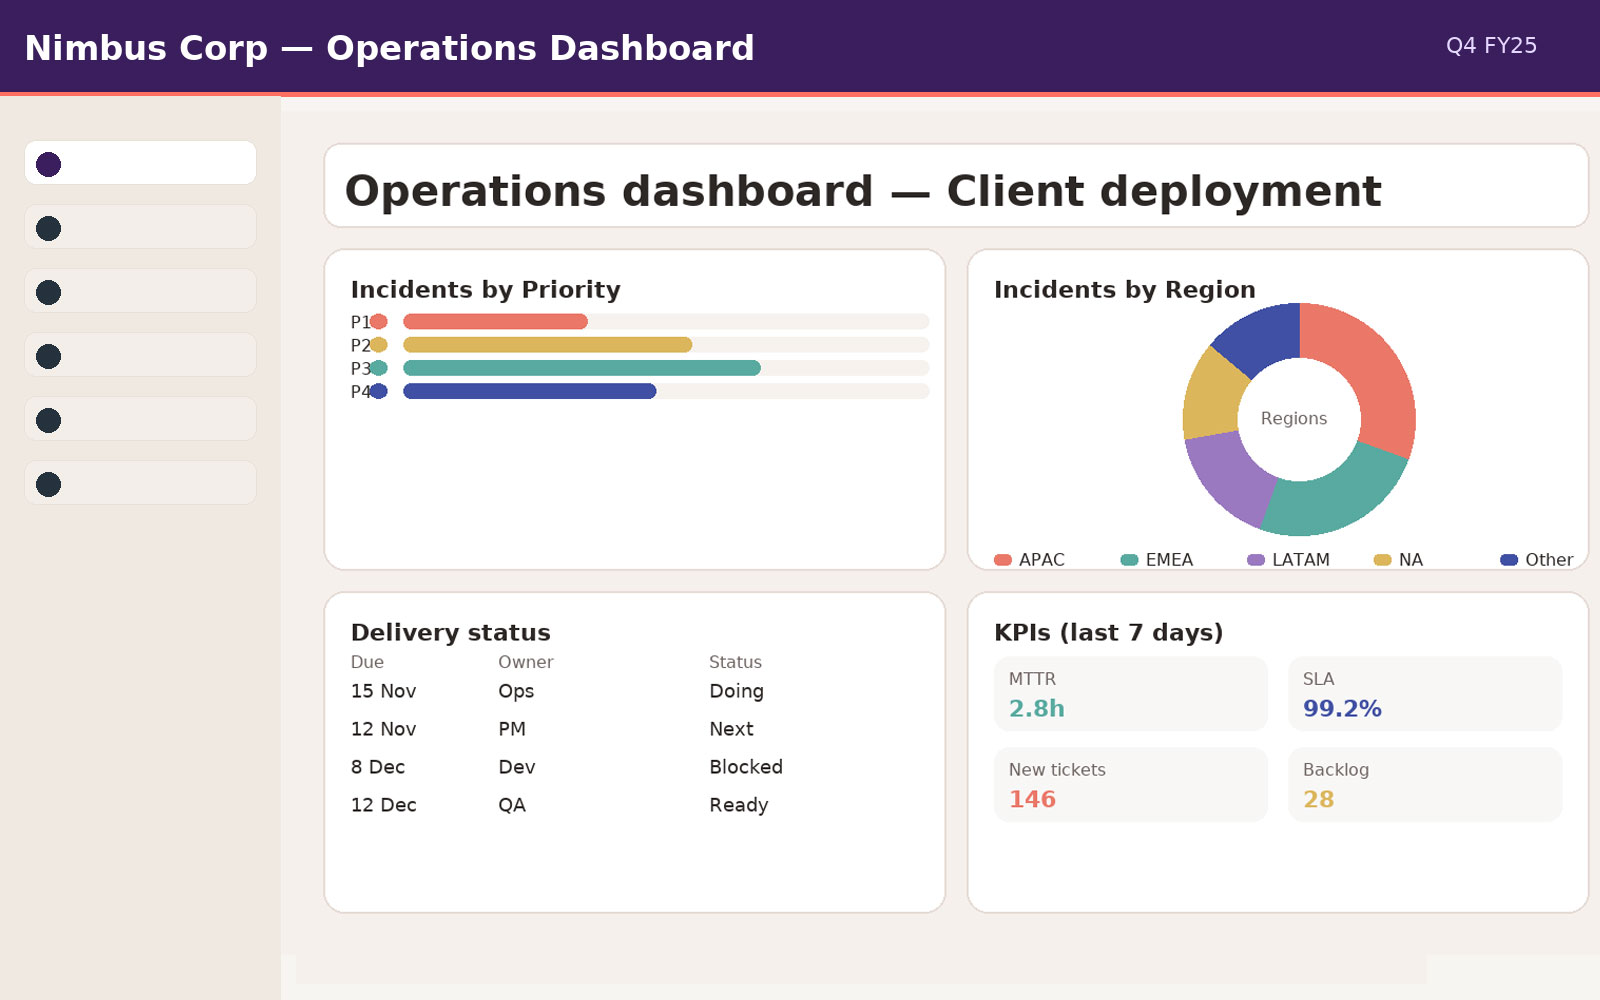1600x1000 pixels.
Task: Click the blue P4 priority dot
Action: click(379, 391)
